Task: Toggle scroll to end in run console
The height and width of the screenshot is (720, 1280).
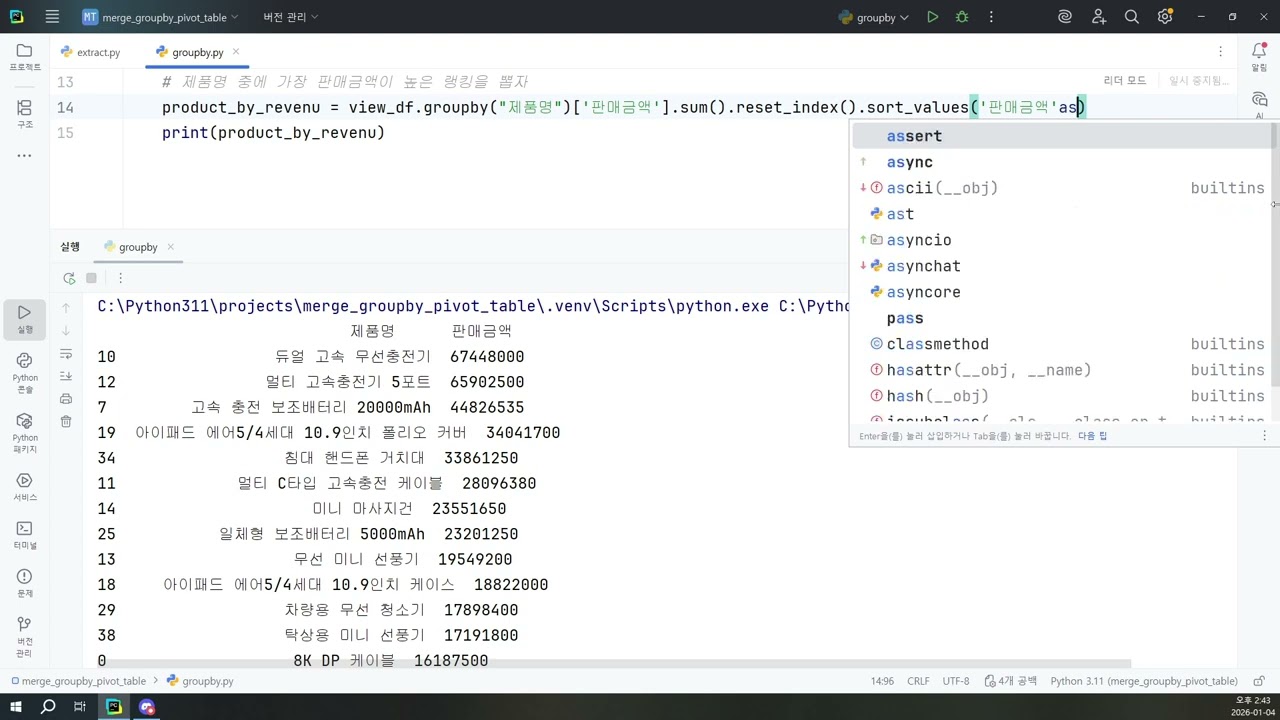Action: click(66, 376)
